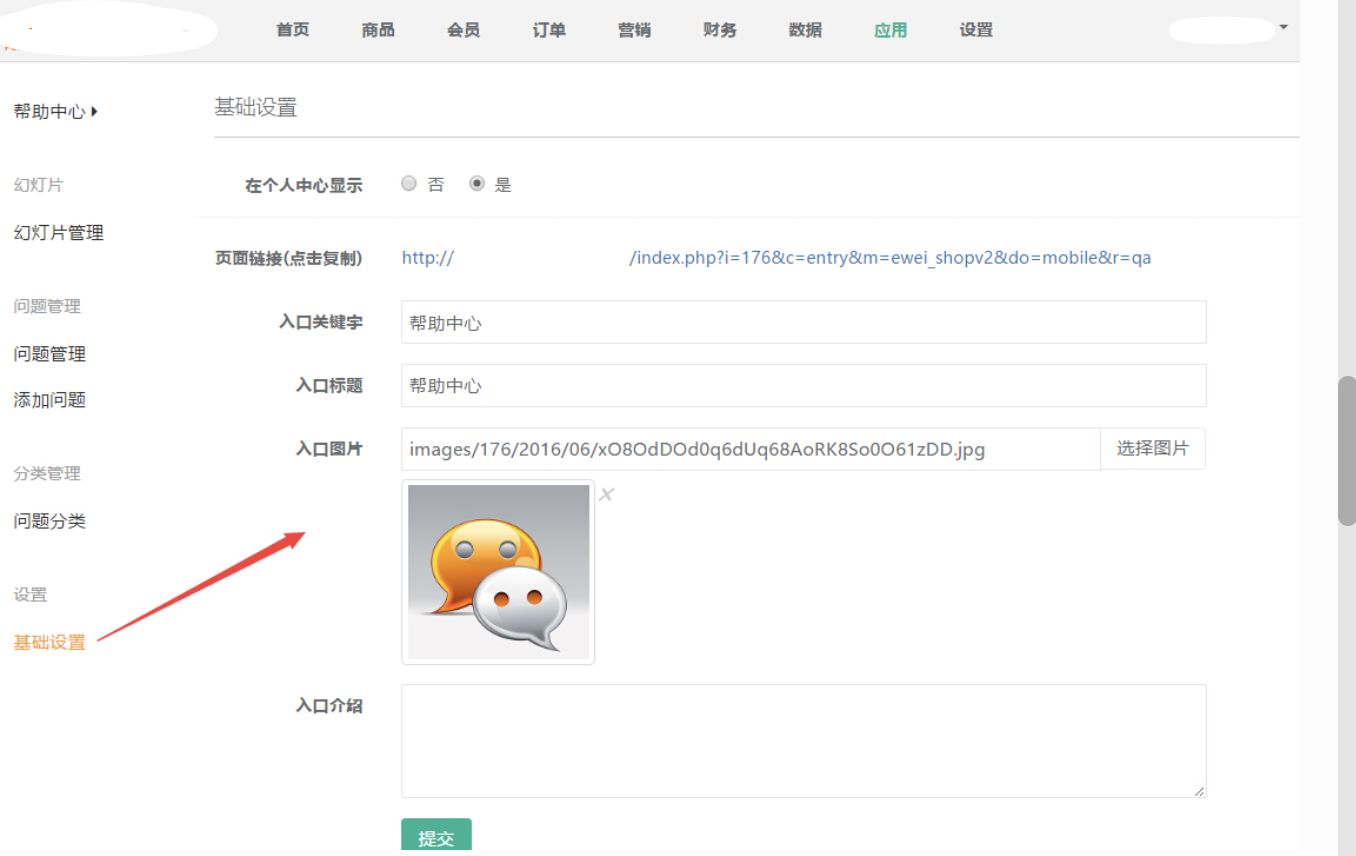
Task: Expand the account dropdown arrow
Action: click(x=1283, y=27)
